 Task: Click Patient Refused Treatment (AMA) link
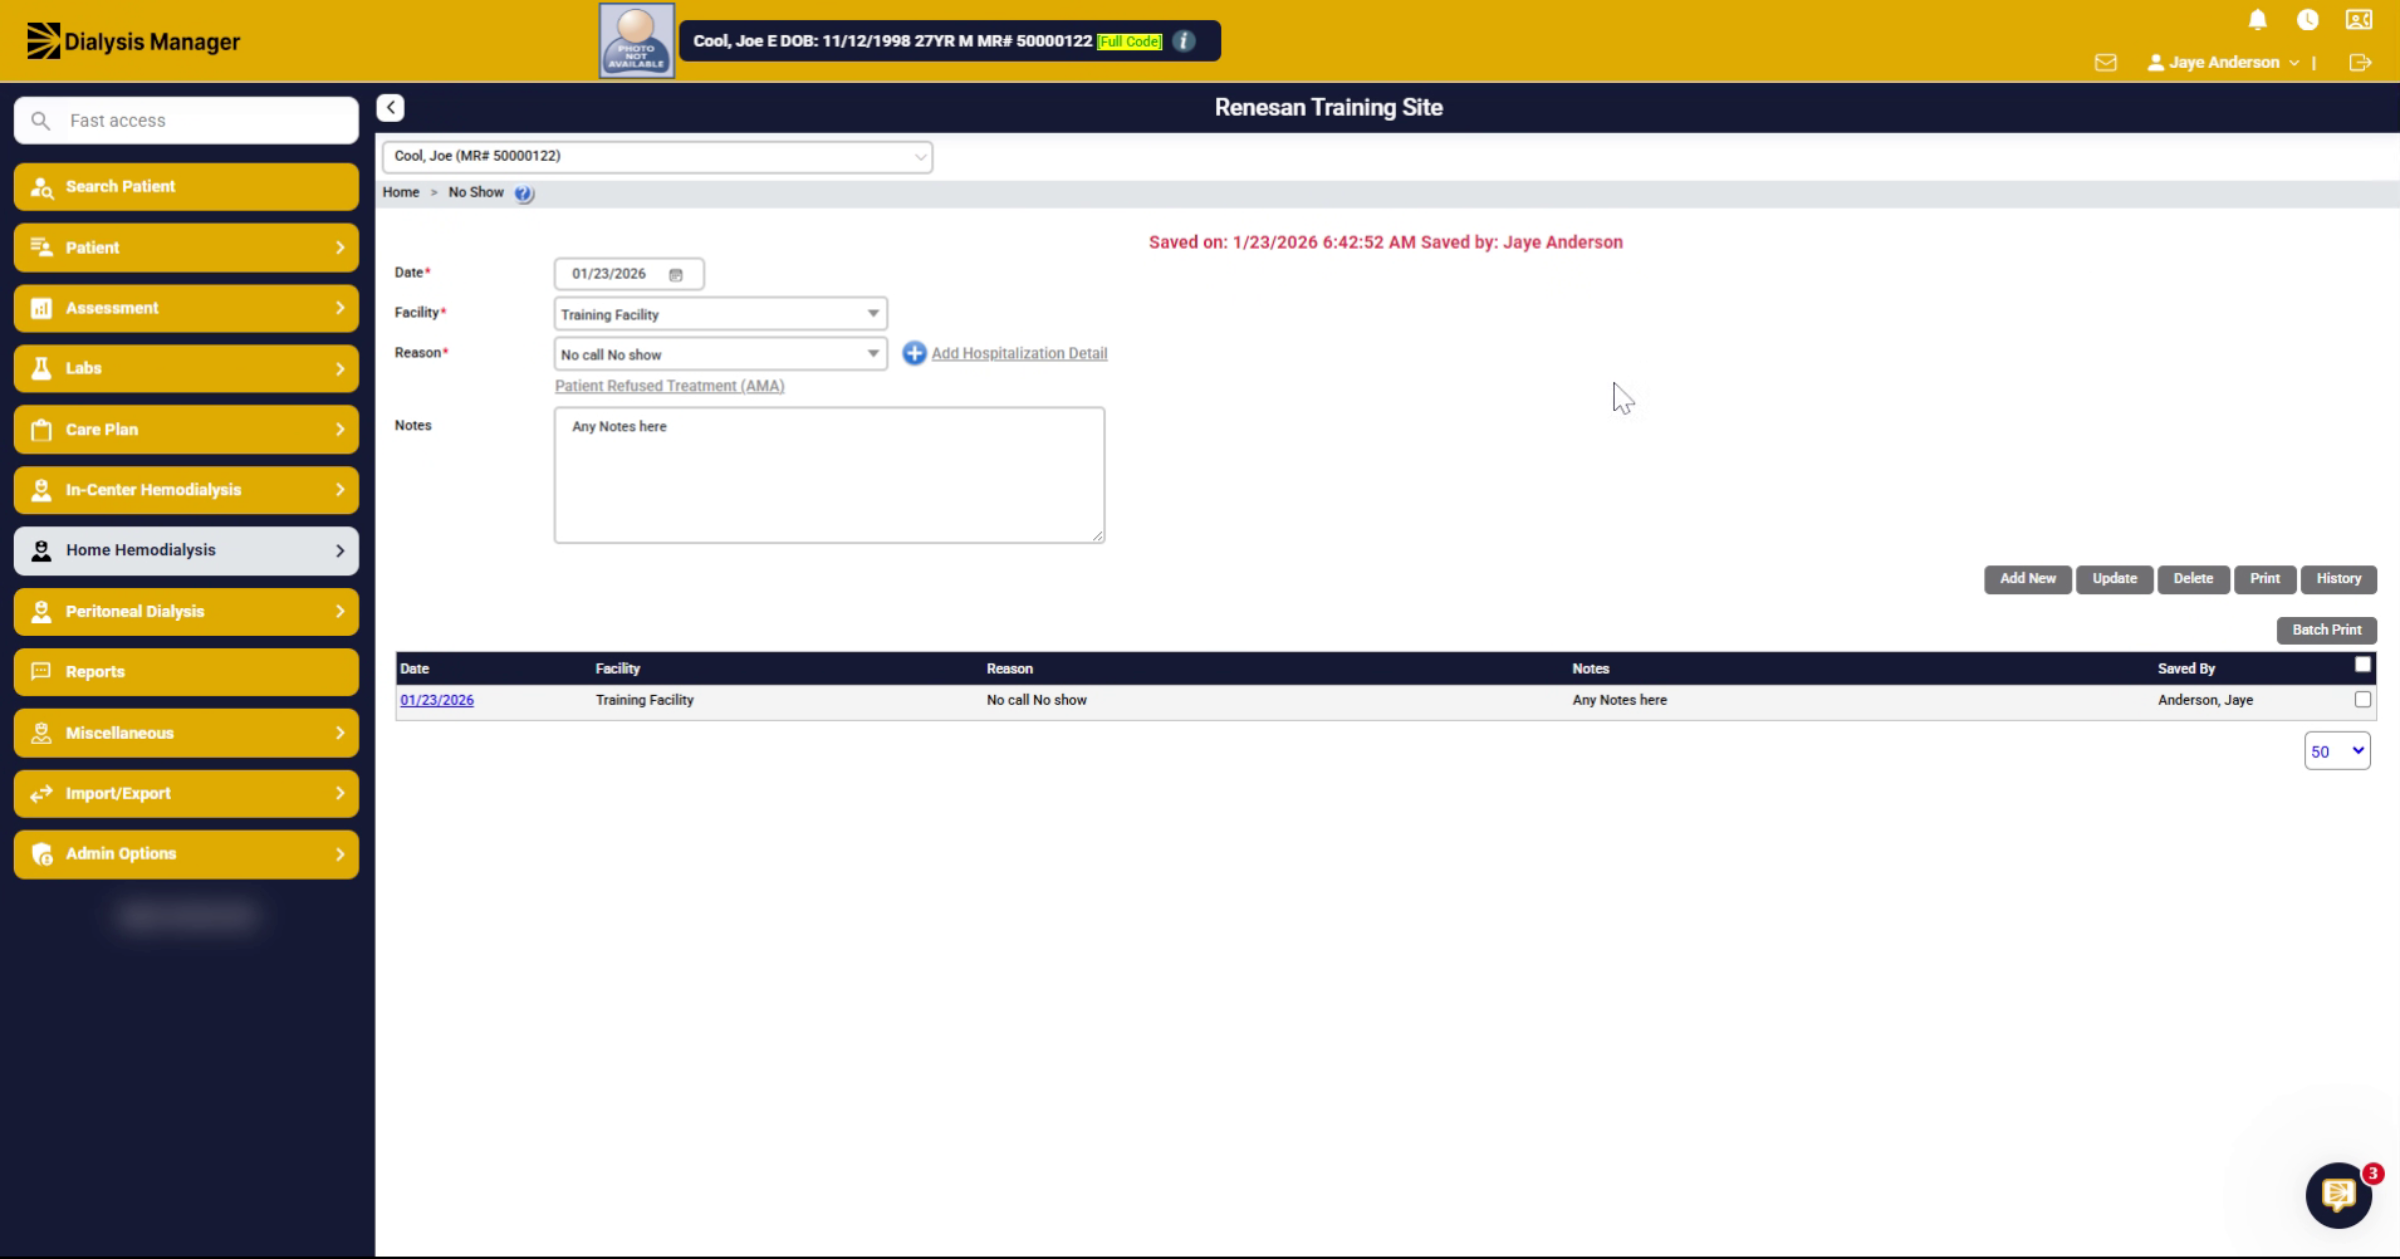pyautogui.click(x=669, y=386)
